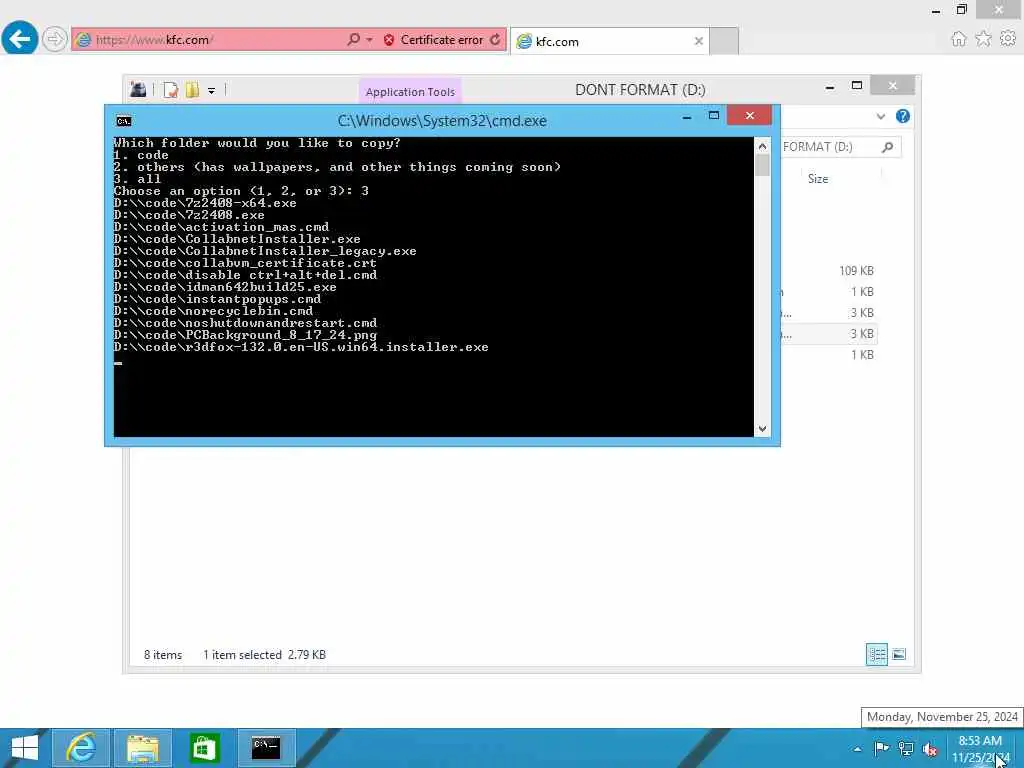The width and height of the screenshot is (1024, 768).
Task: Open a new browser tab
Action: pyautogui.click(x=724, y=41)
